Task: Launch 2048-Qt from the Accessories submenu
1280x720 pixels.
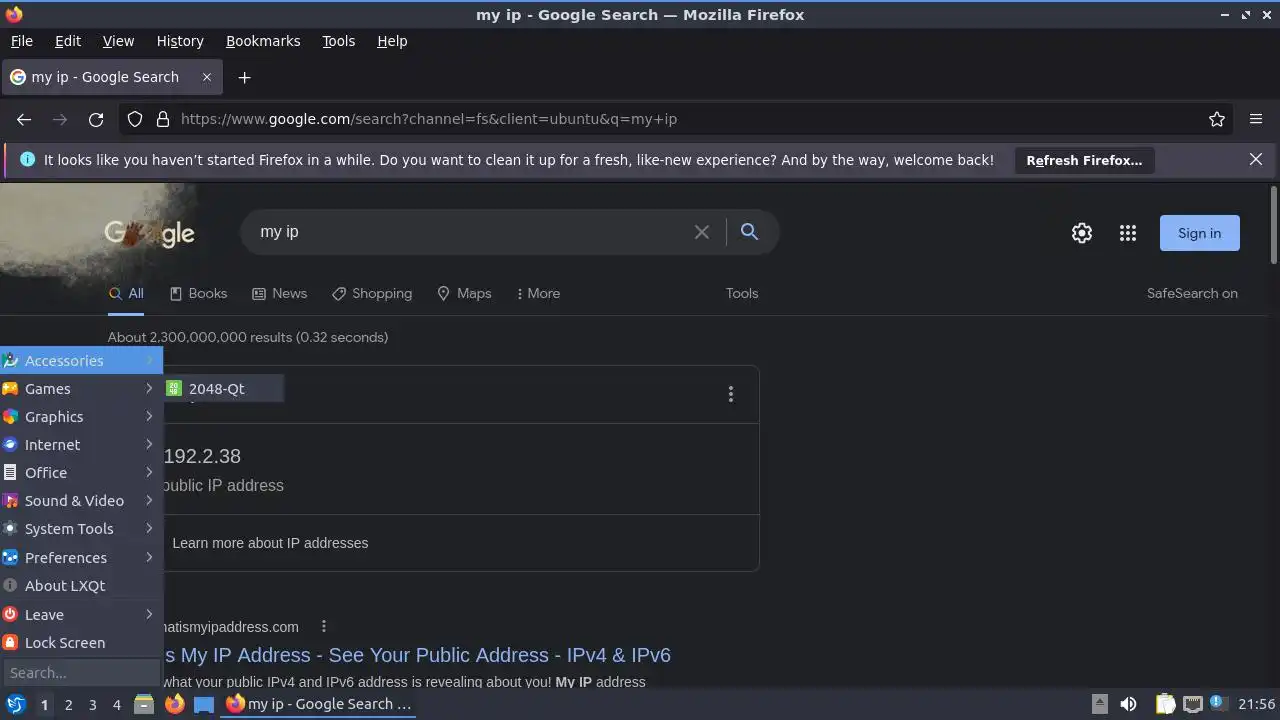Action: (223, 389)
